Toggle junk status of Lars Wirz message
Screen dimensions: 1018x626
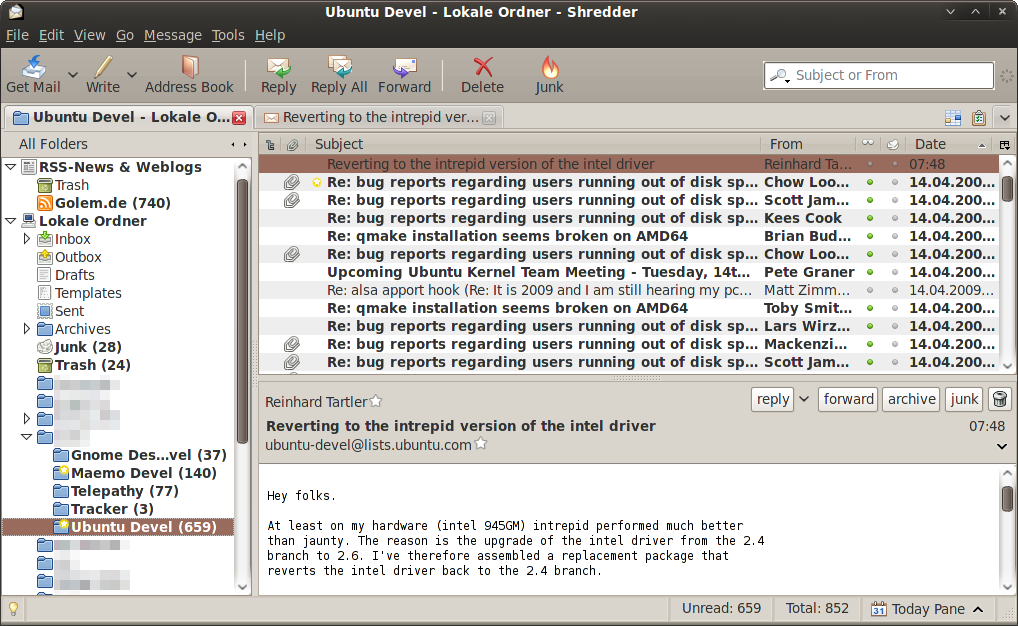[895, 326]
